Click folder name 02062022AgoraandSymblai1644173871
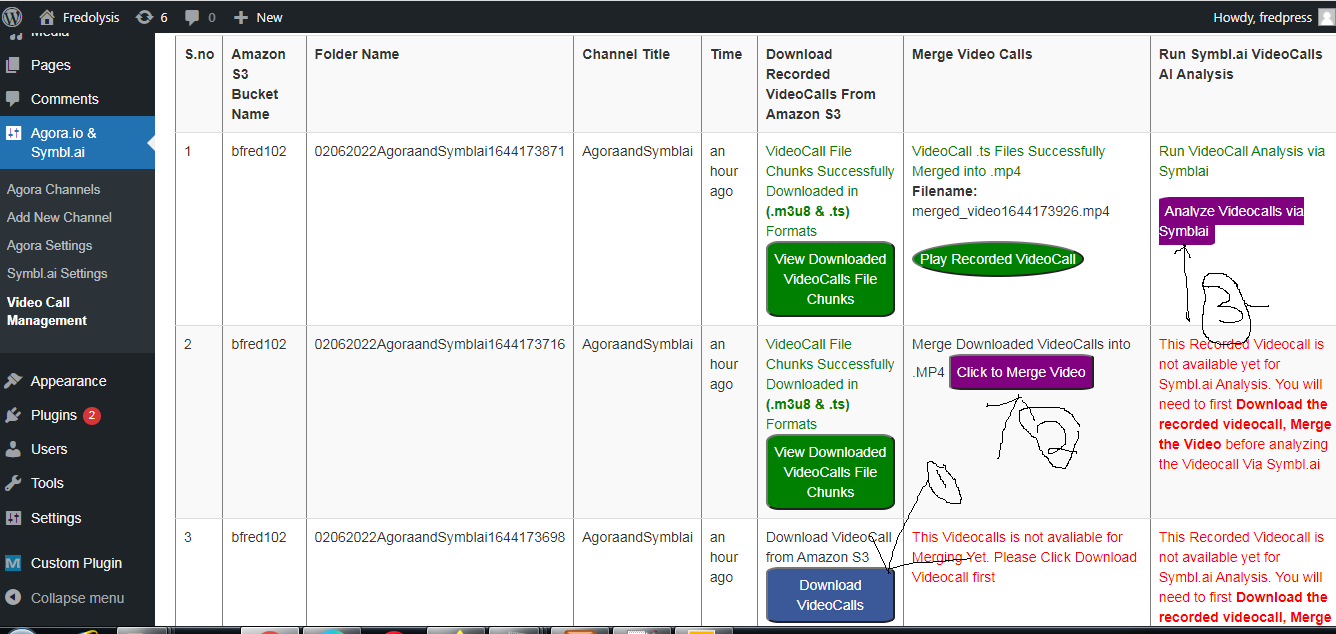The image size is (1336, 634). coord(440,151)
